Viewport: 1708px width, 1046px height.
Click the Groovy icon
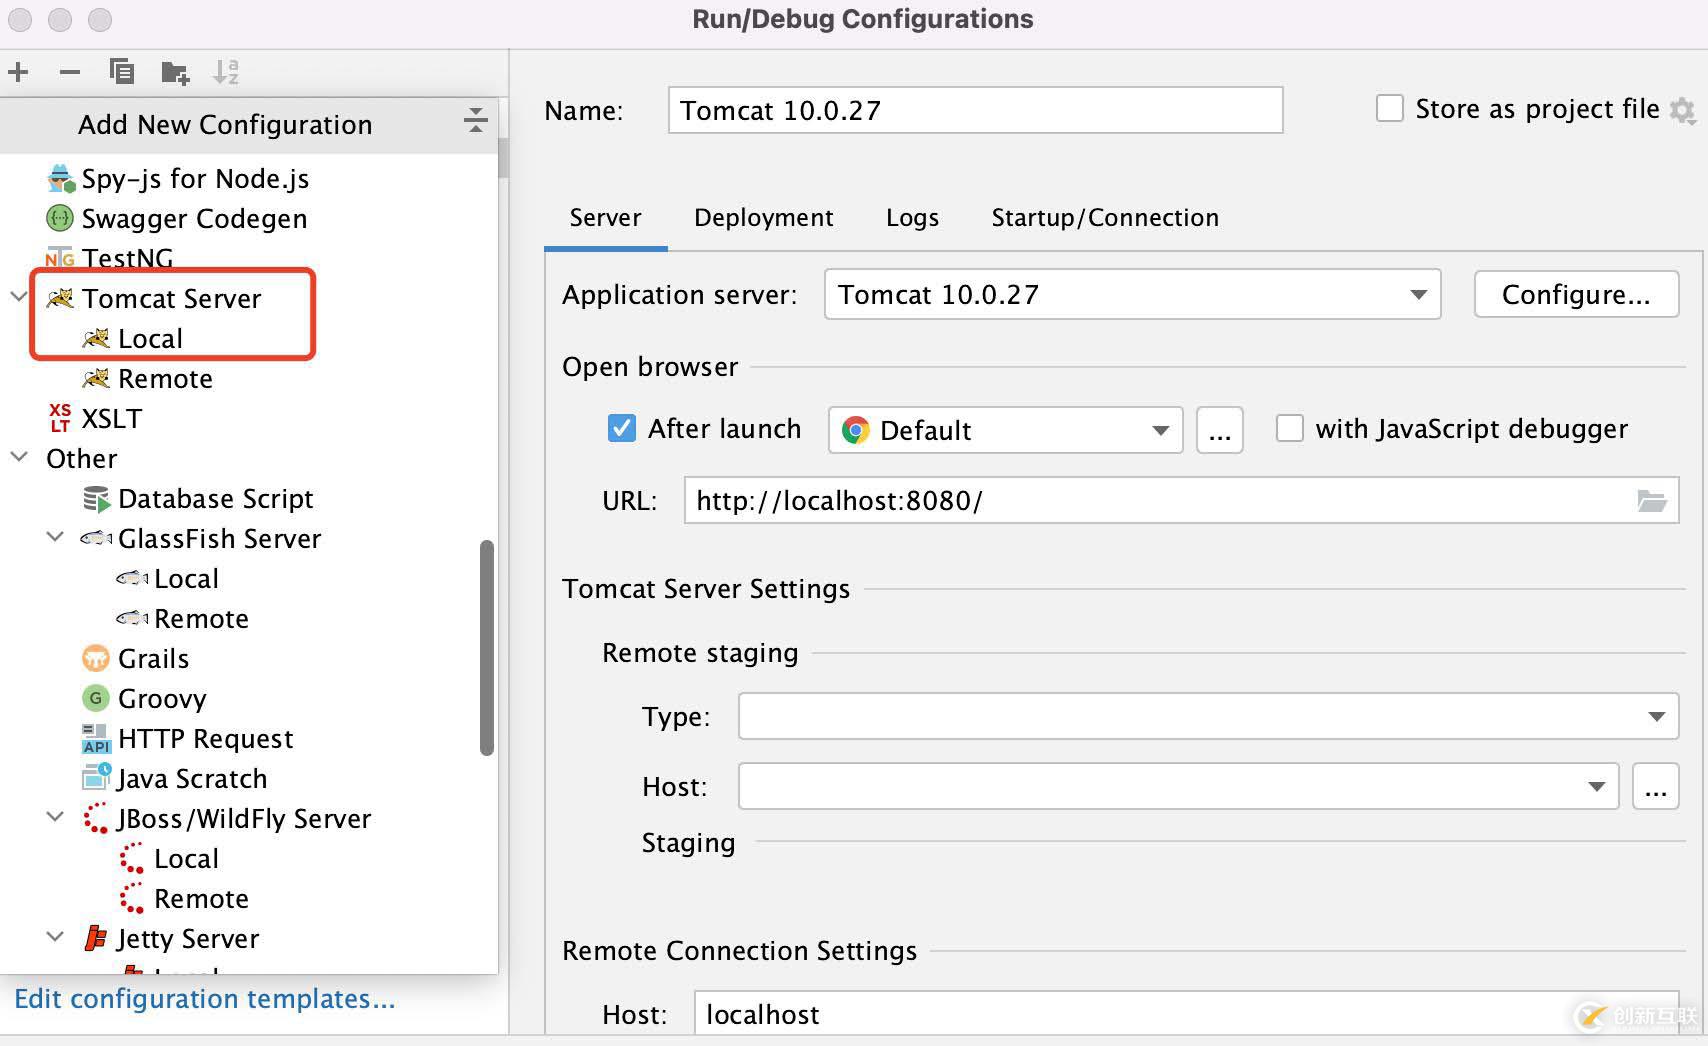click(95, 698)
